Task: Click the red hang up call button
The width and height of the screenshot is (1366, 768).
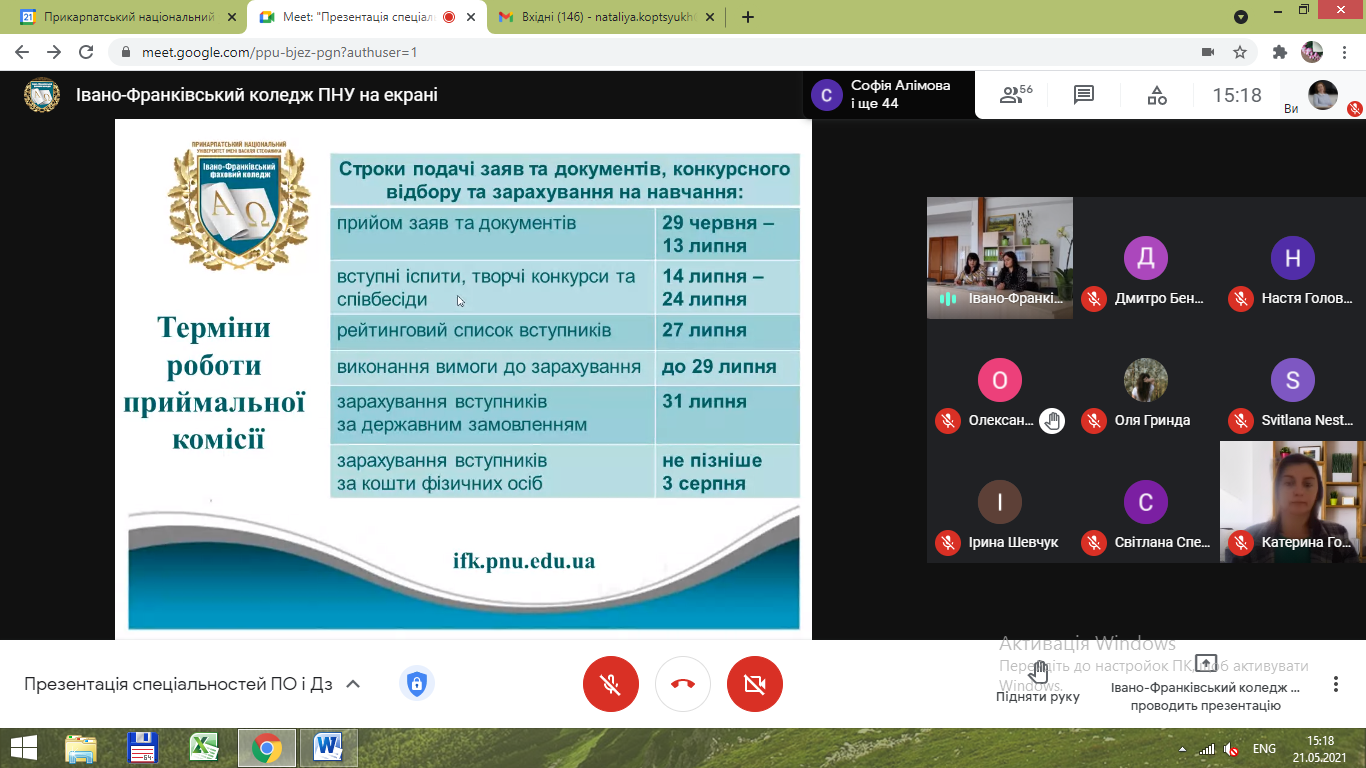Action: click(x=683, y=684)
